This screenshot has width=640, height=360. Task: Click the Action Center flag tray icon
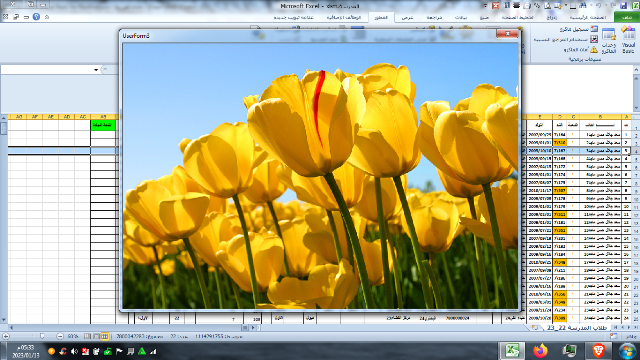click(x=119, y=351)
